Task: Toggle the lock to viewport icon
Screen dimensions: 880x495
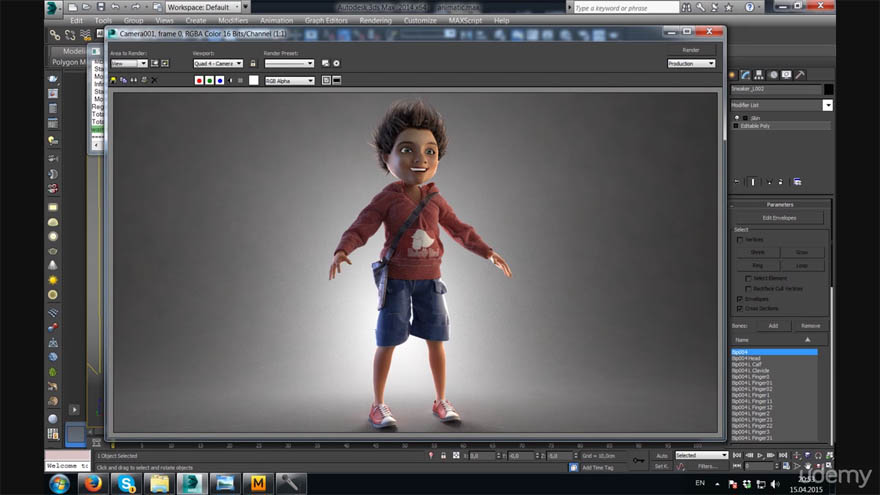Action: click(x=253, y=63)
